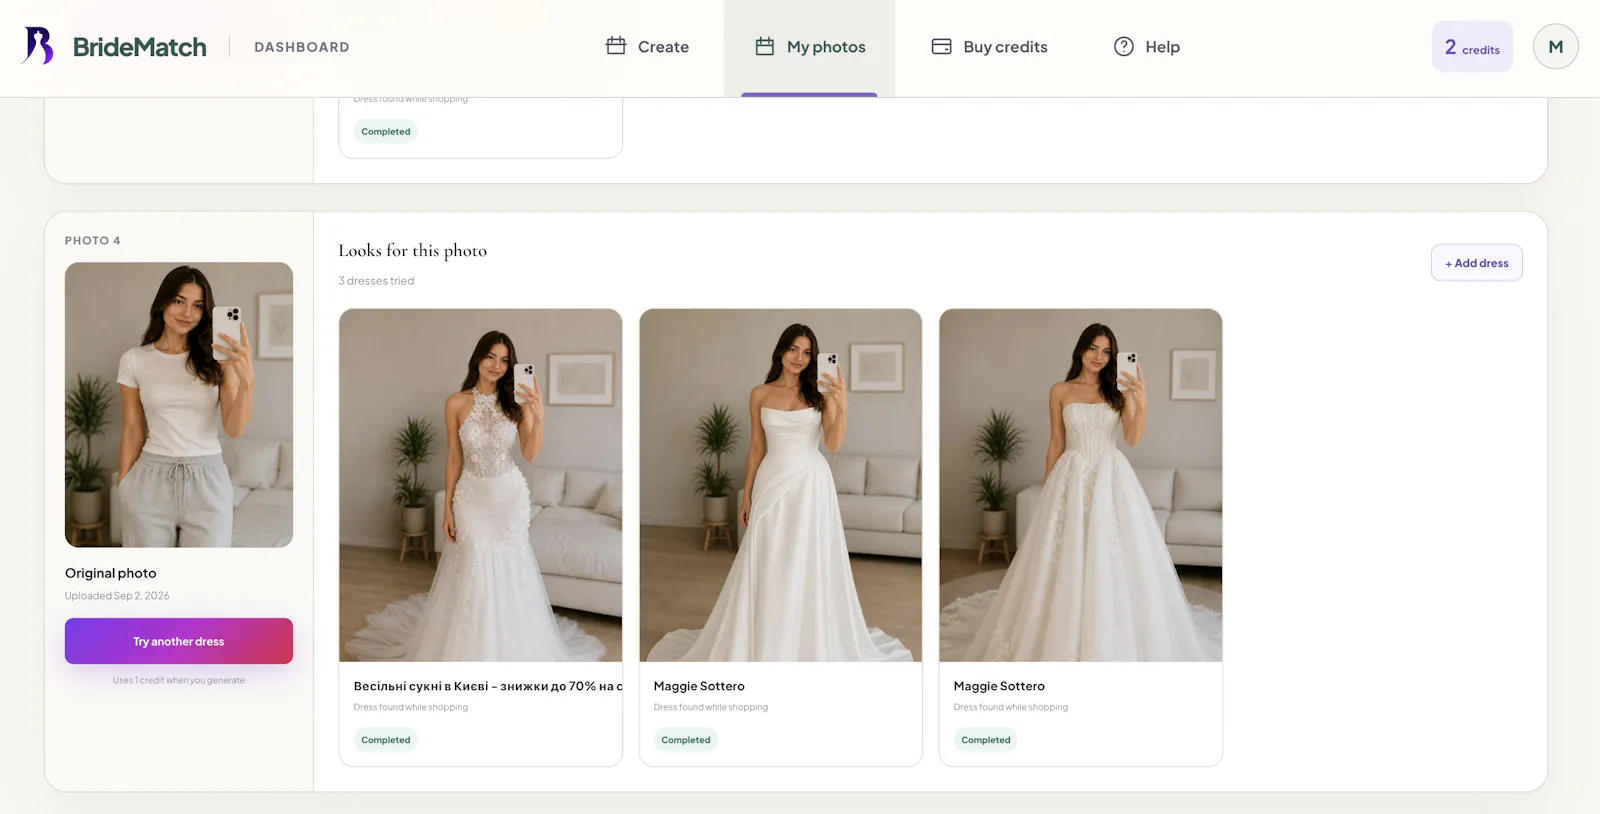Viewport: 1600px width, 814px height.
Task: Click the Uses 1 credit when you generate note
Action: pyautogui.click(x=179, y=680)
